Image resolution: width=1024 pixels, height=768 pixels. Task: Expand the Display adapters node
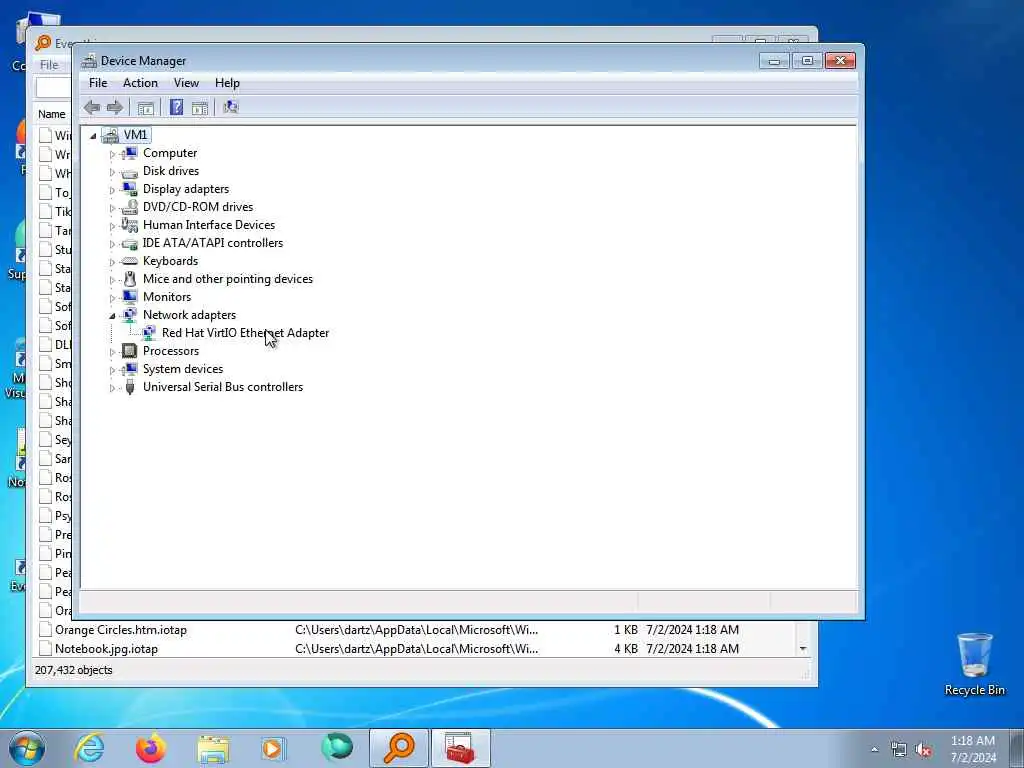(x=112, y=190)
